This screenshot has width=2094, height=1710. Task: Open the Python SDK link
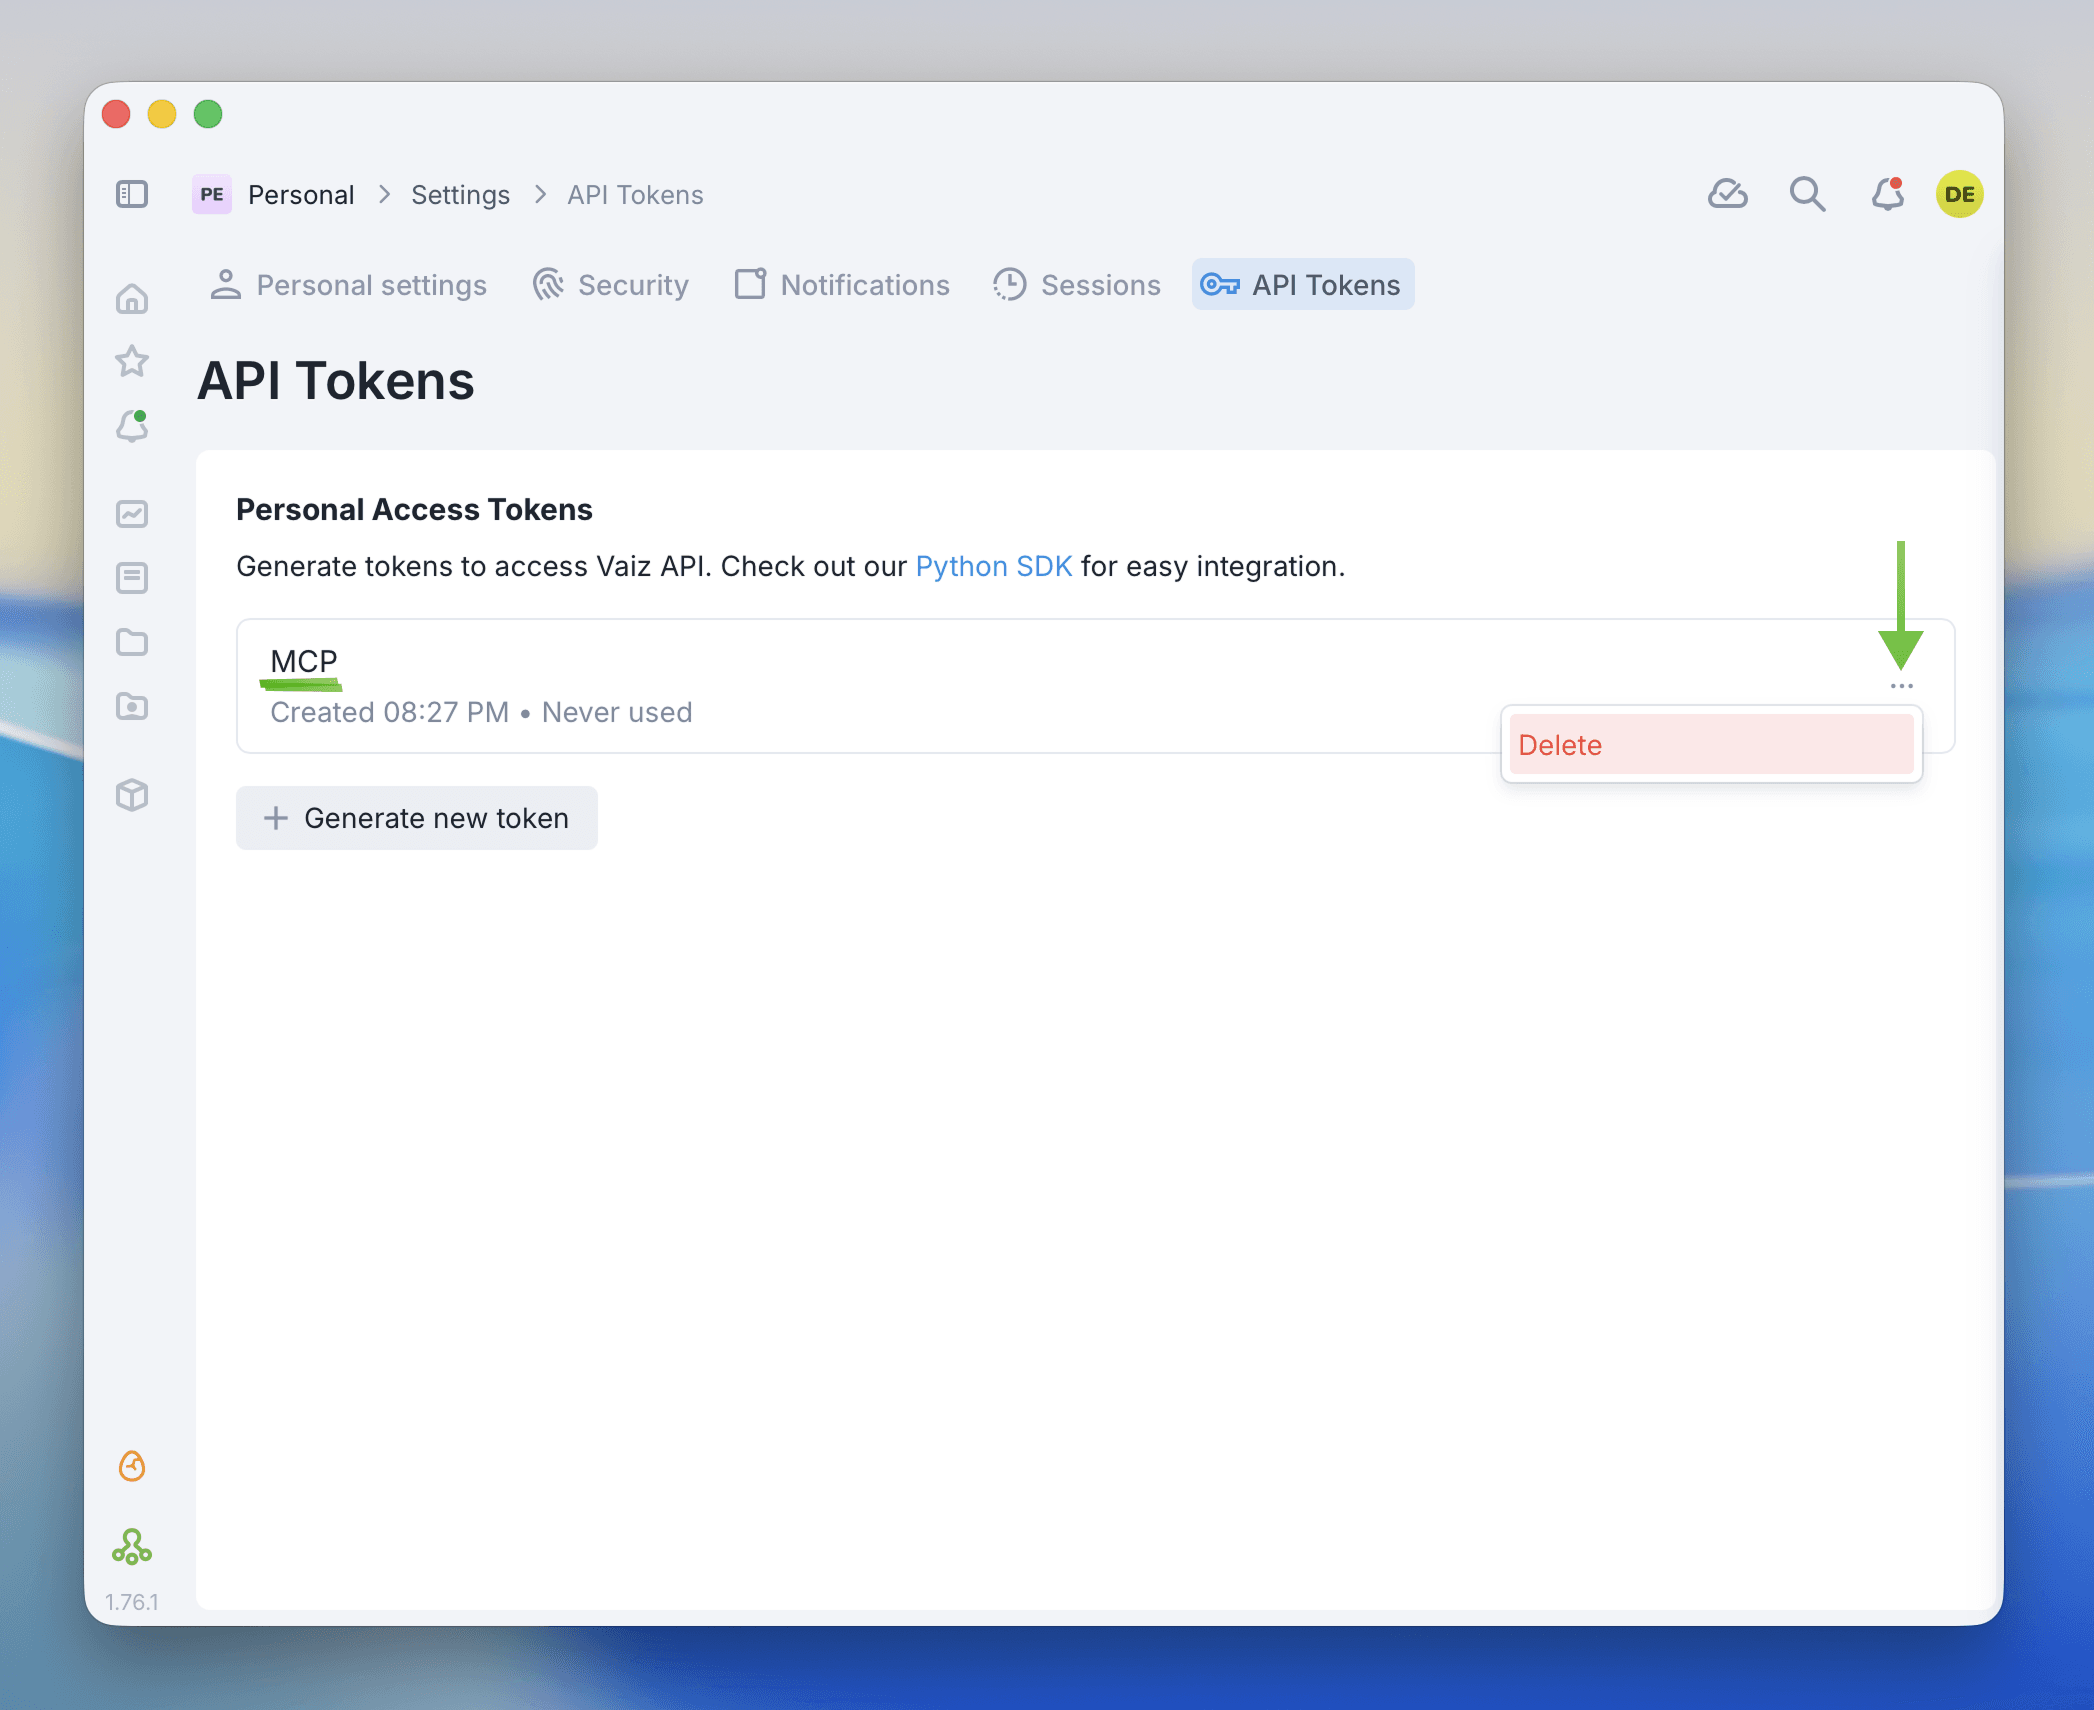coord(993,566)
